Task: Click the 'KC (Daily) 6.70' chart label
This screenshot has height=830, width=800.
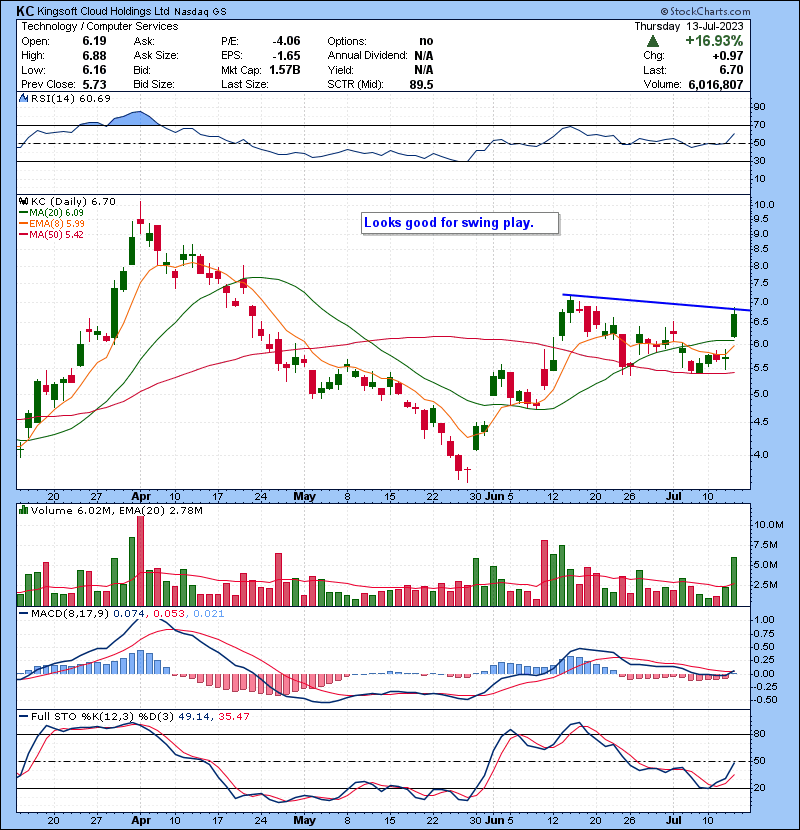Action: click(x=73, y=201)
